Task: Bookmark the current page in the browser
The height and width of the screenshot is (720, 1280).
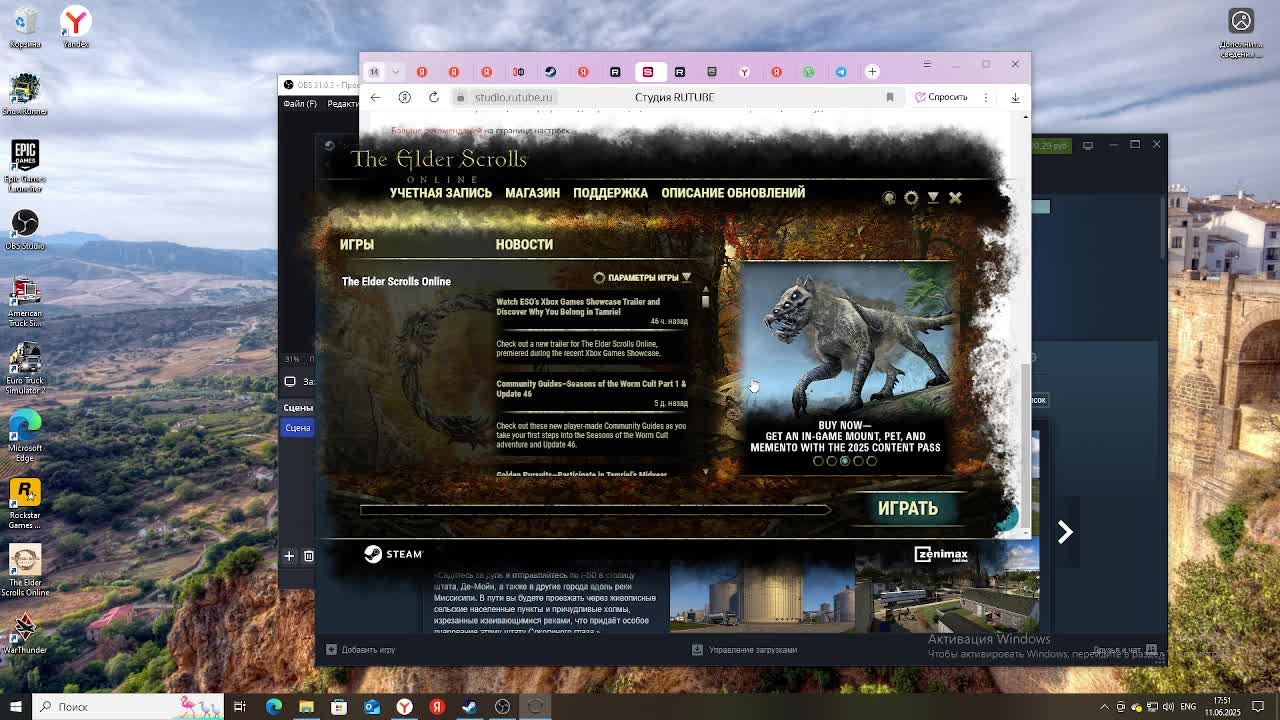Action: tap(890, 97)
